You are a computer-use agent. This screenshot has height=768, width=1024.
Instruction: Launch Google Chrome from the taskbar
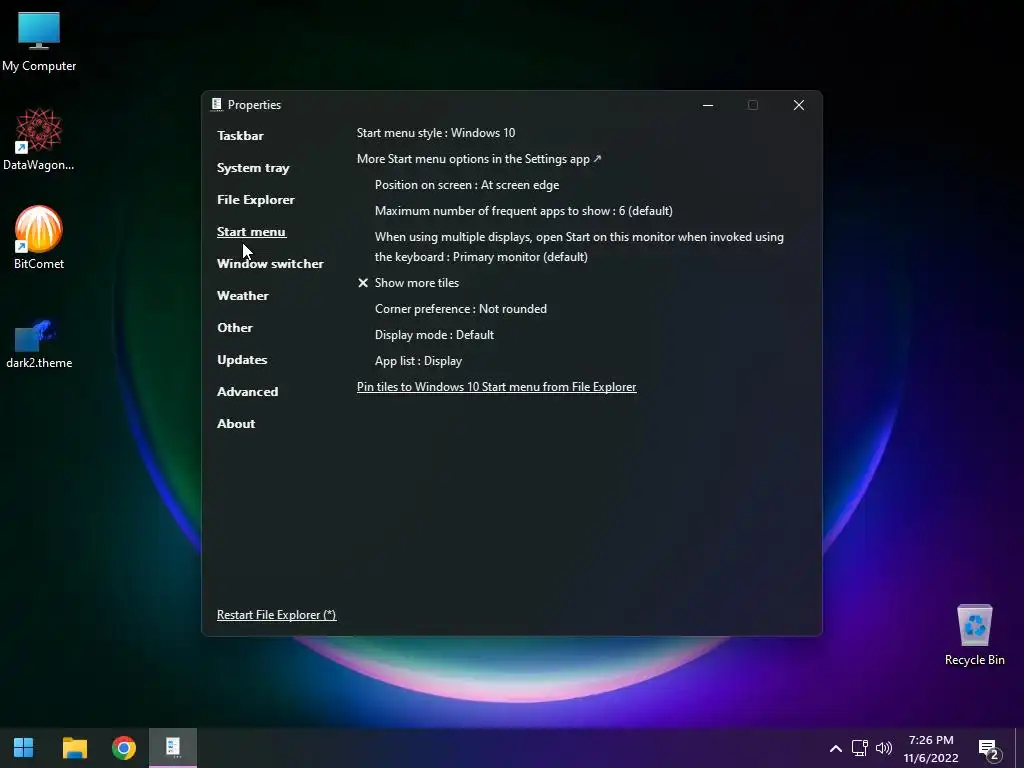[123, 747]
